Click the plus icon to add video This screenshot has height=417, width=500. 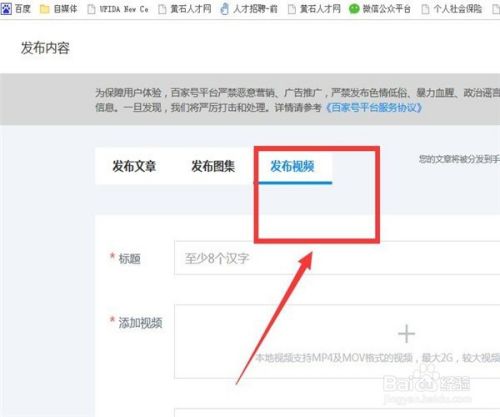pos(406,334)
